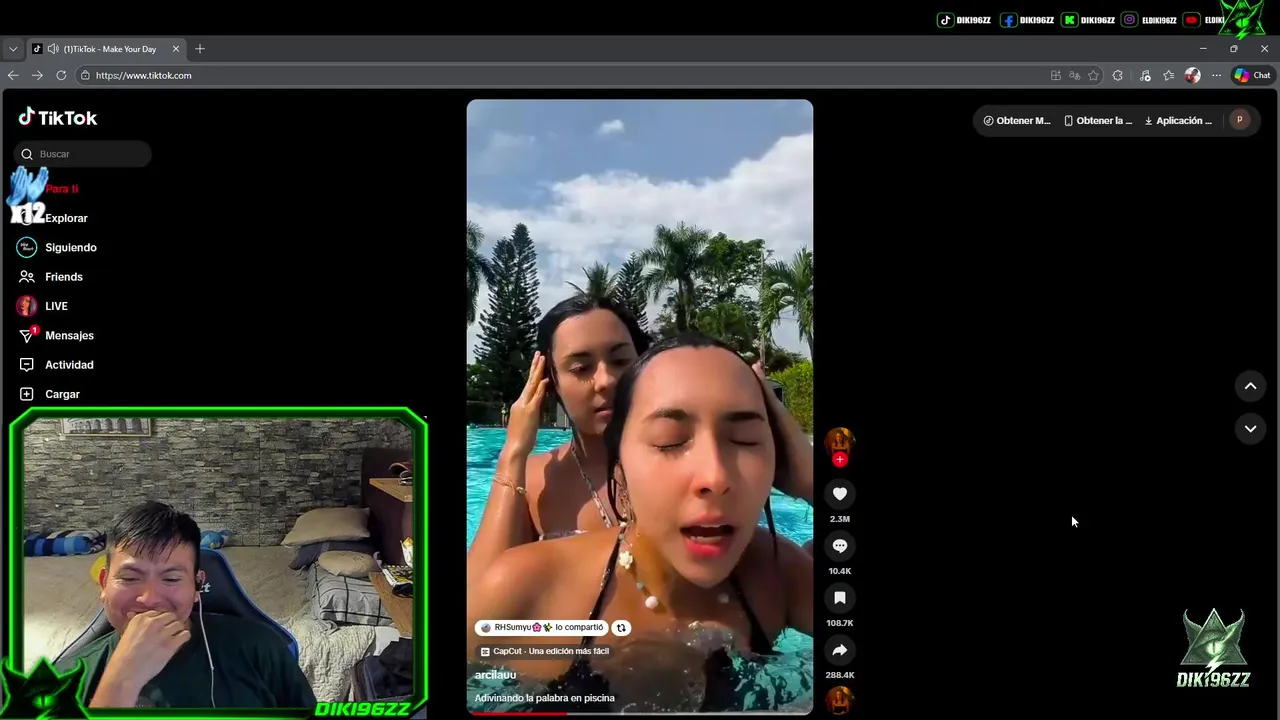Screen dimensions: 1280x720
Task: Open the browser tab search dropdown
Action: pos(13,49)
